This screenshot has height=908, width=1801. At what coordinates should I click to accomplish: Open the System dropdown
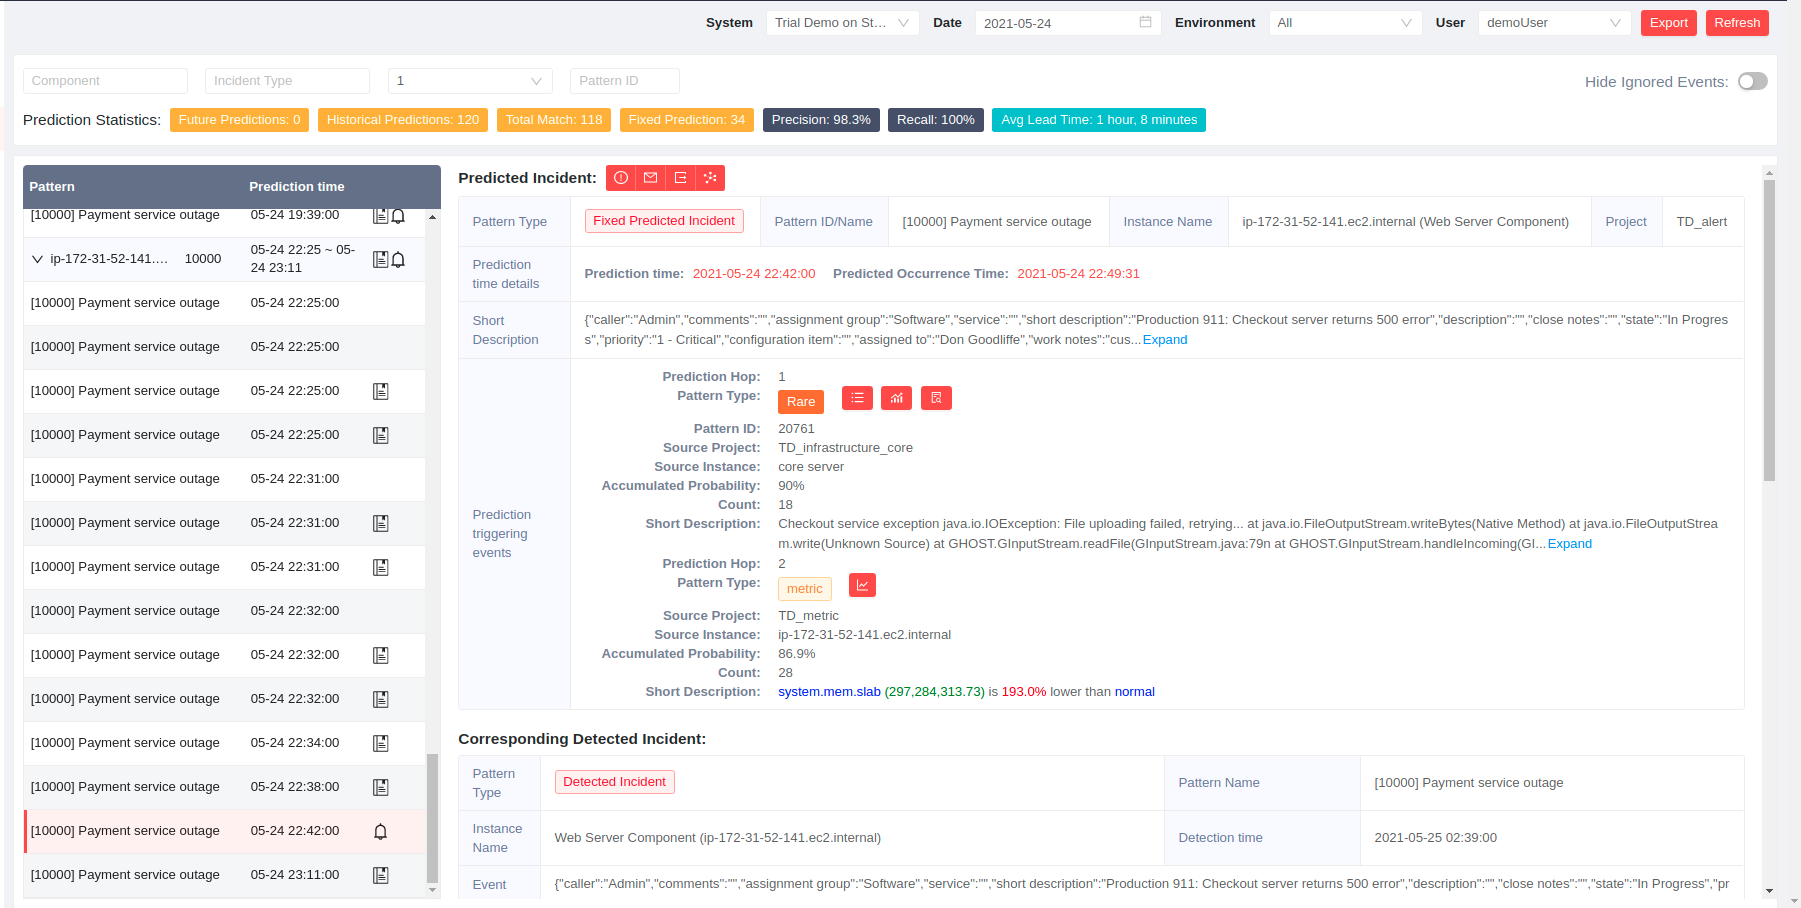click(x=842, y=23)
